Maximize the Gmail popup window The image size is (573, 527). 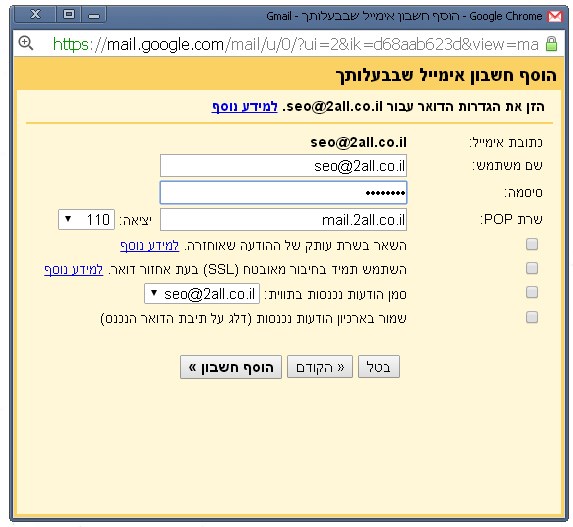68,15
